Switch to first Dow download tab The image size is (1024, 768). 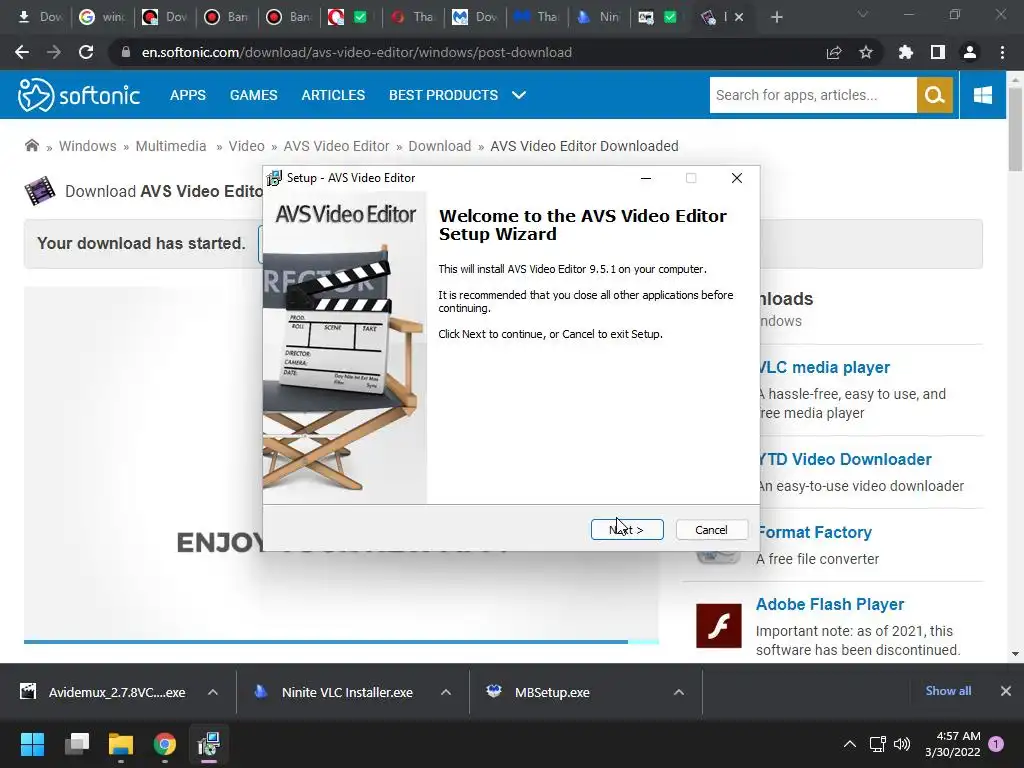point(38,17)
